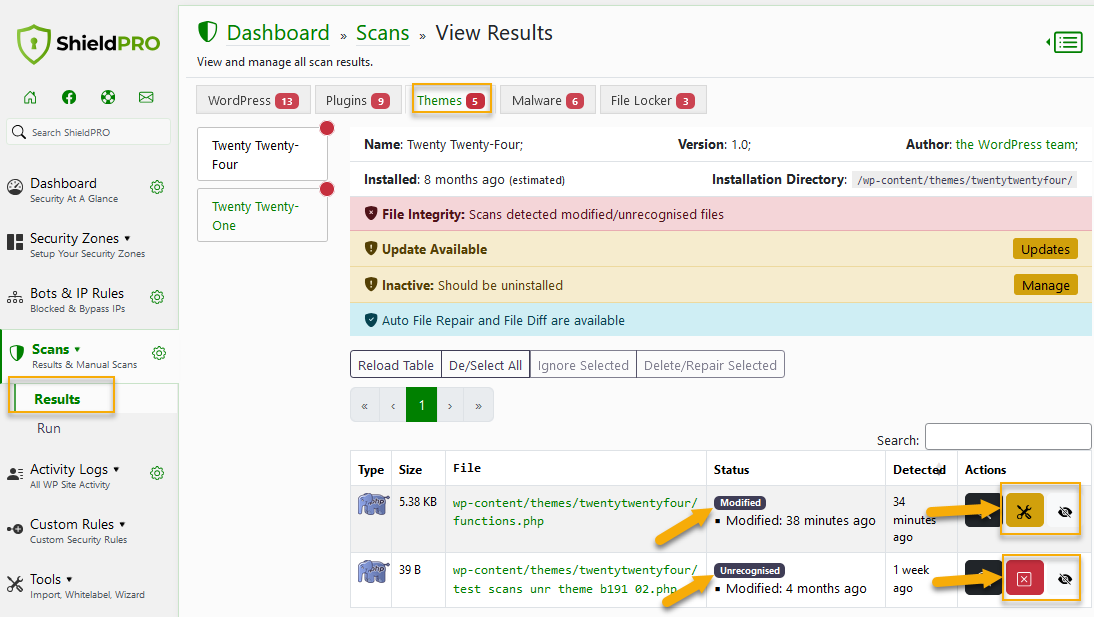Image resolution: width=1094 pixels, height=617 pixels.
Task: Go to next page with single chevron
Action: click(450, 406)
